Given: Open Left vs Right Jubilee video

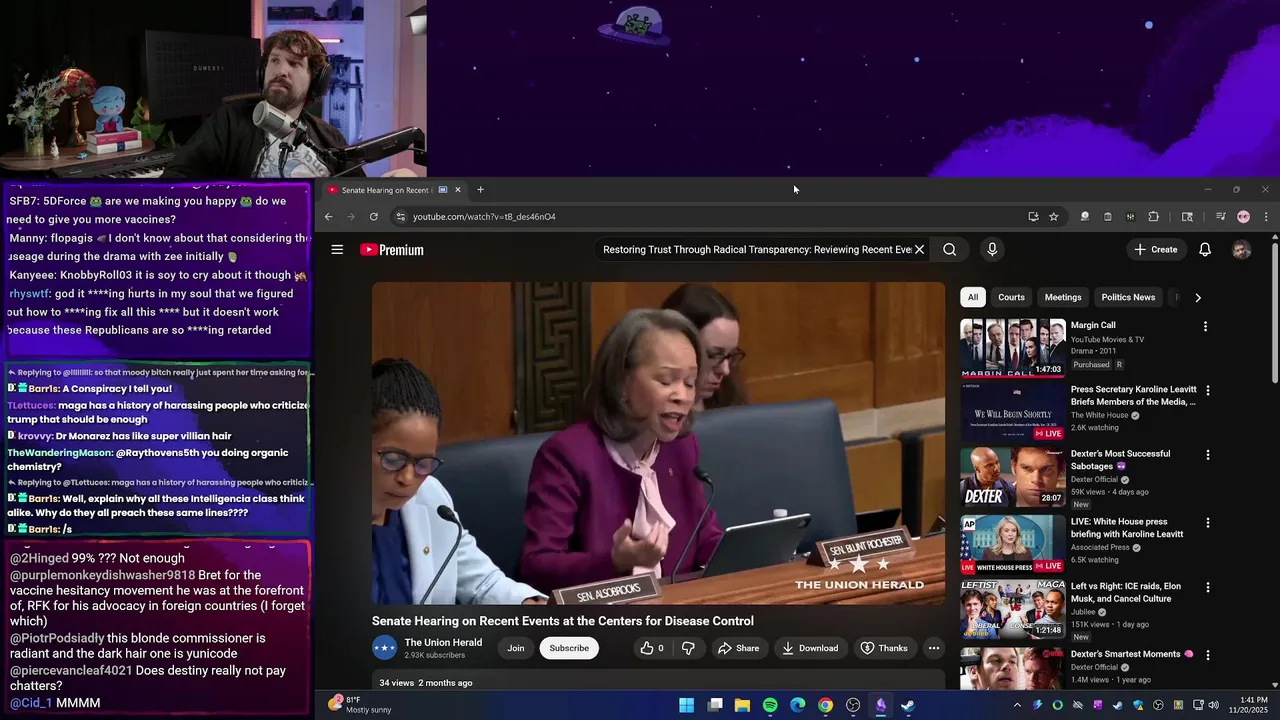Looking at the screenshot, I should [1013, 609].
